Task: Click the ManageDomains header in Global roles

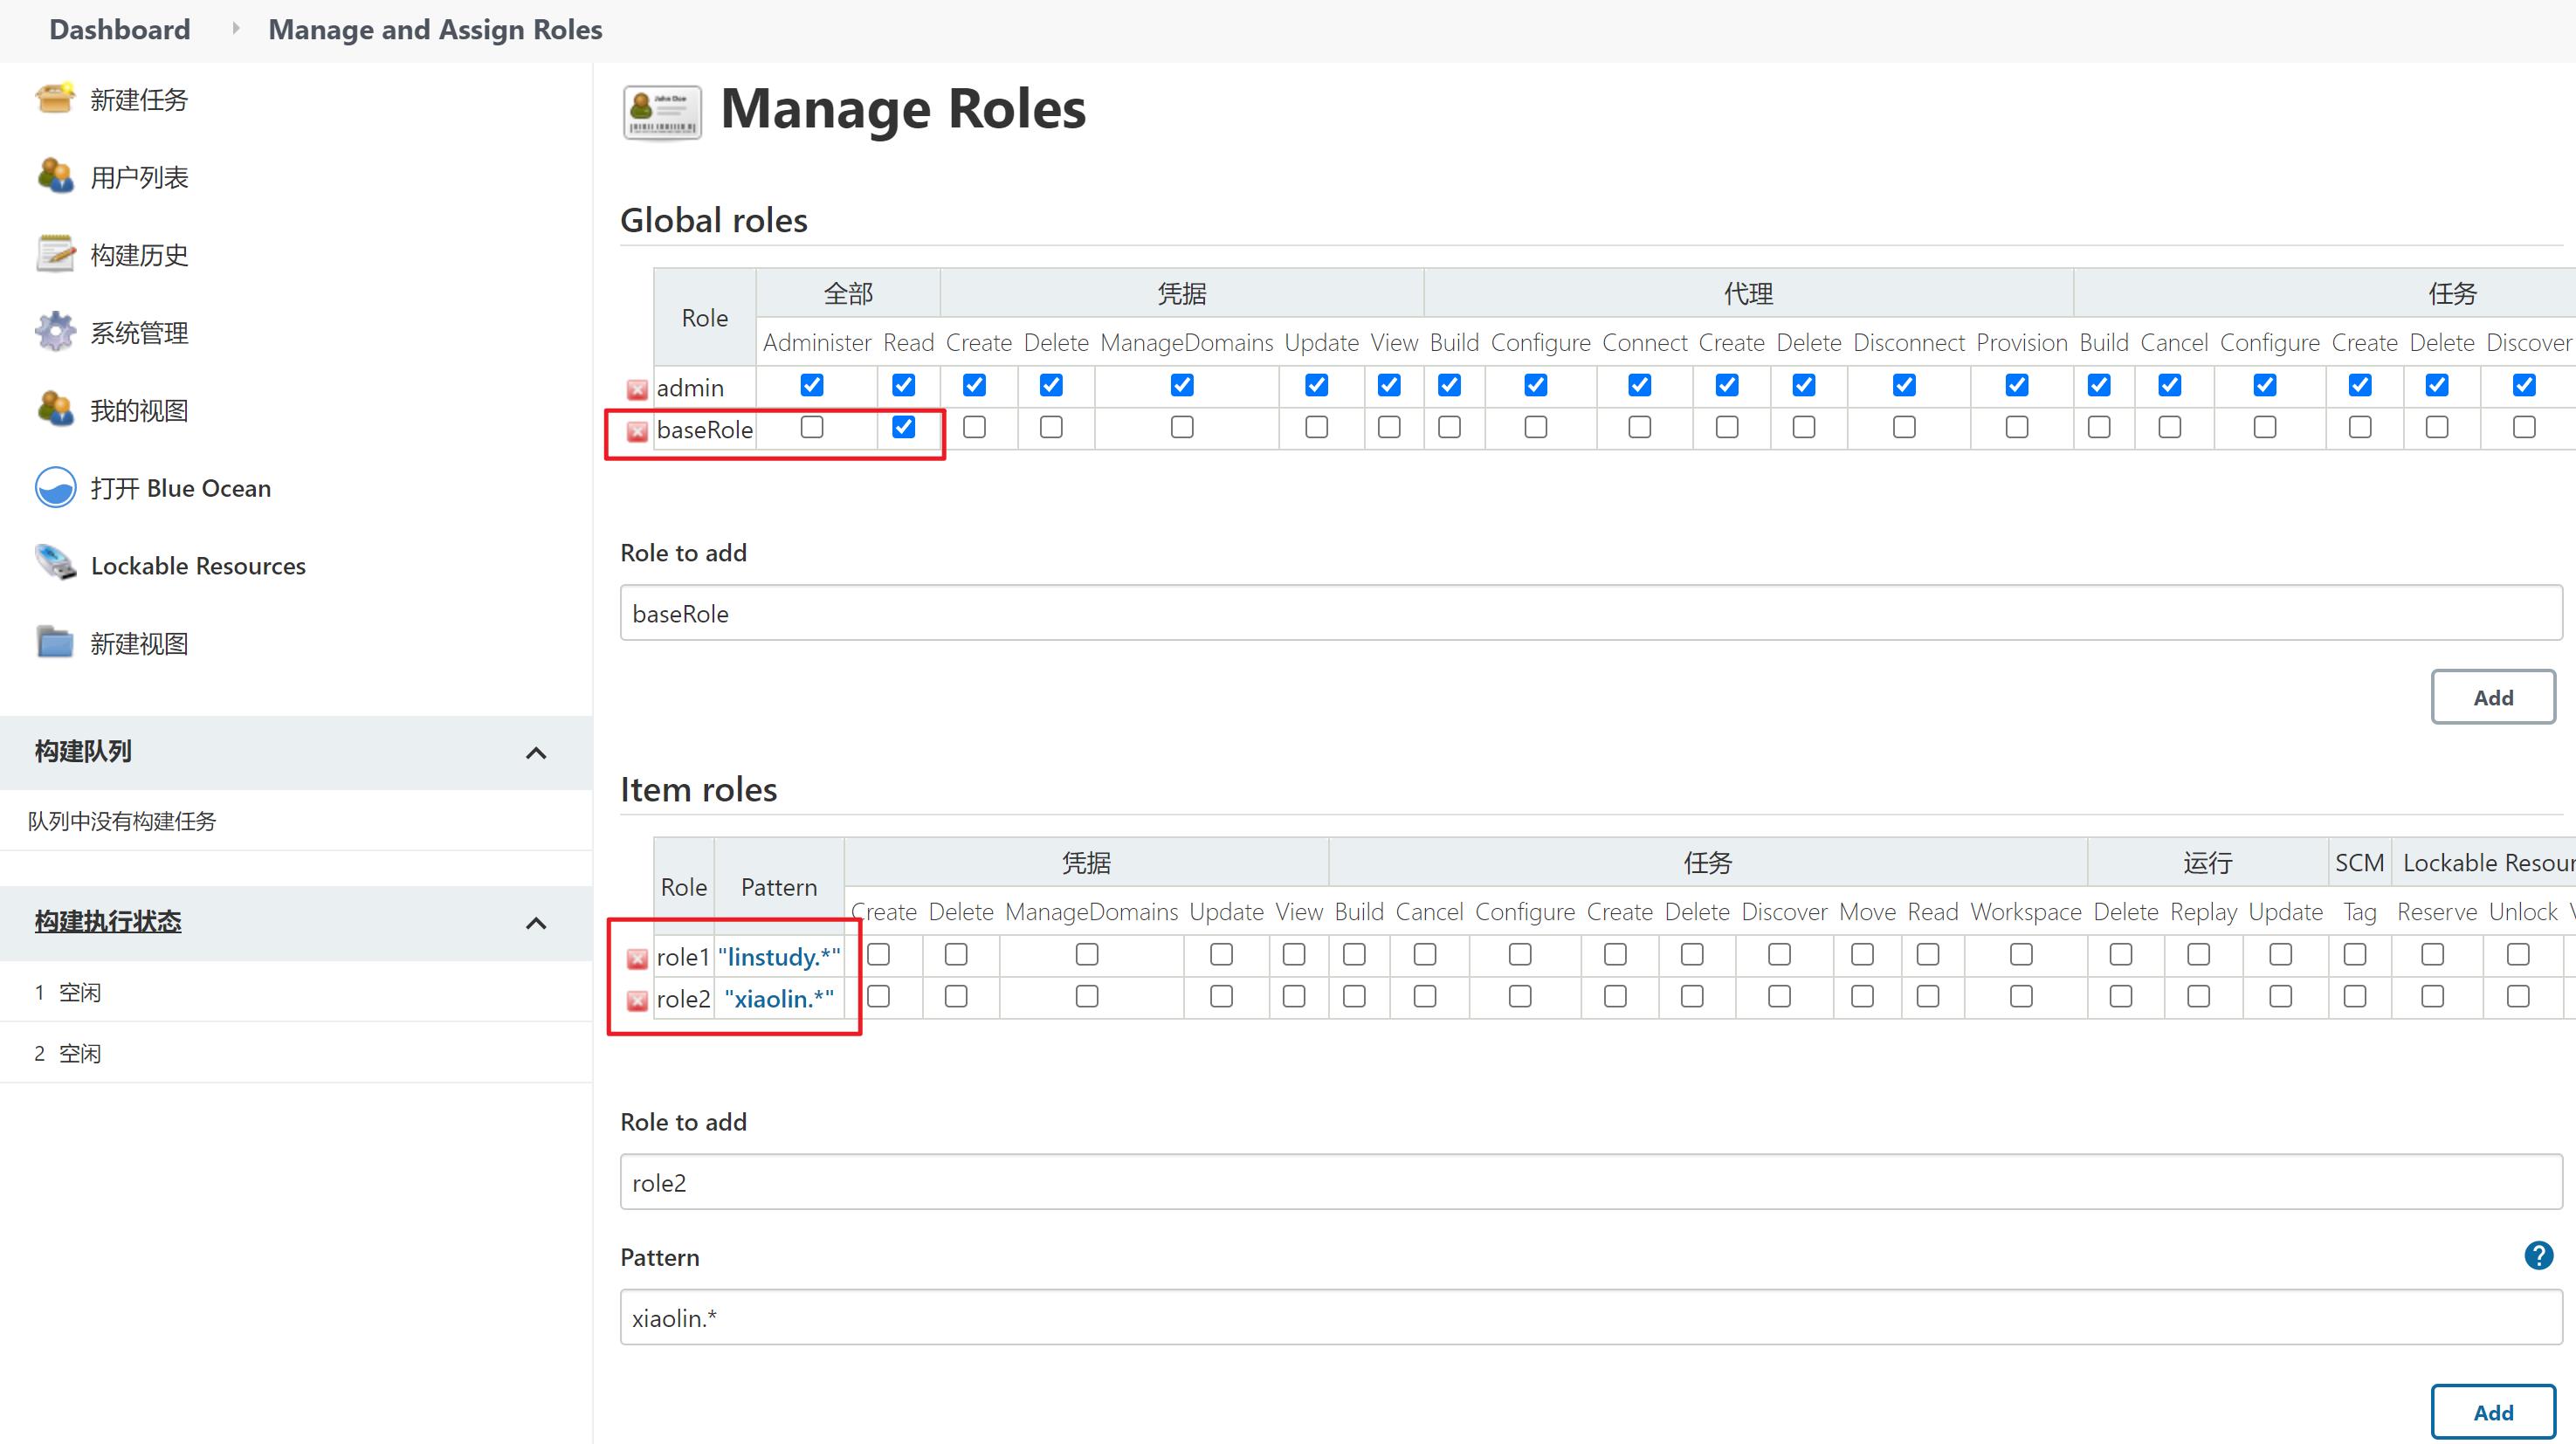Action: click(1187, 343)
